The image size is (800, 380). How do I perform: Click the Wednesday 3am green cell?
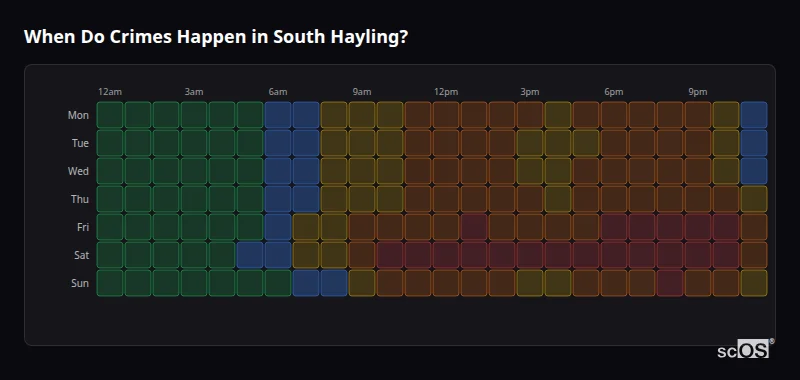coord(194,171)
